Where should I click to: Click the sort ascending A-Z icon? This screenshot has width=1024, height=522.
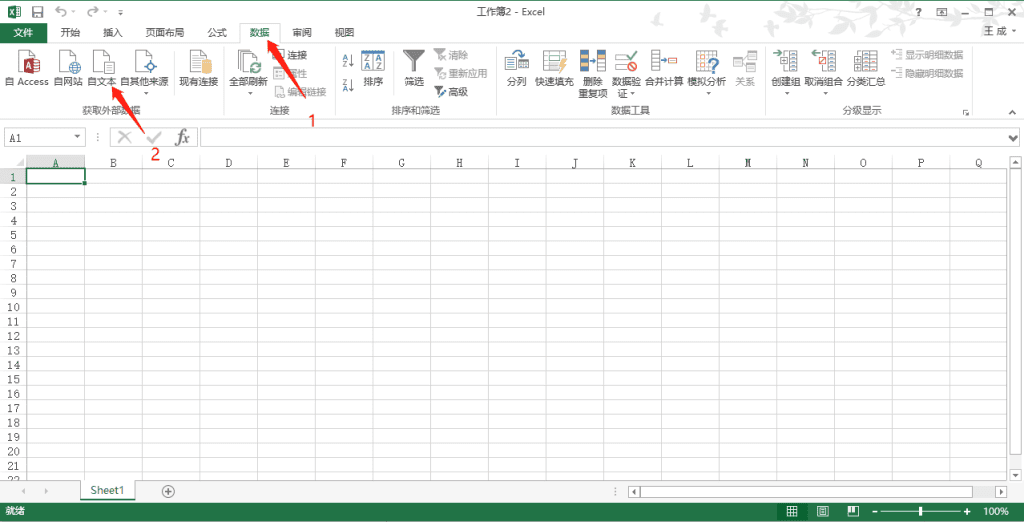[348, 59]
